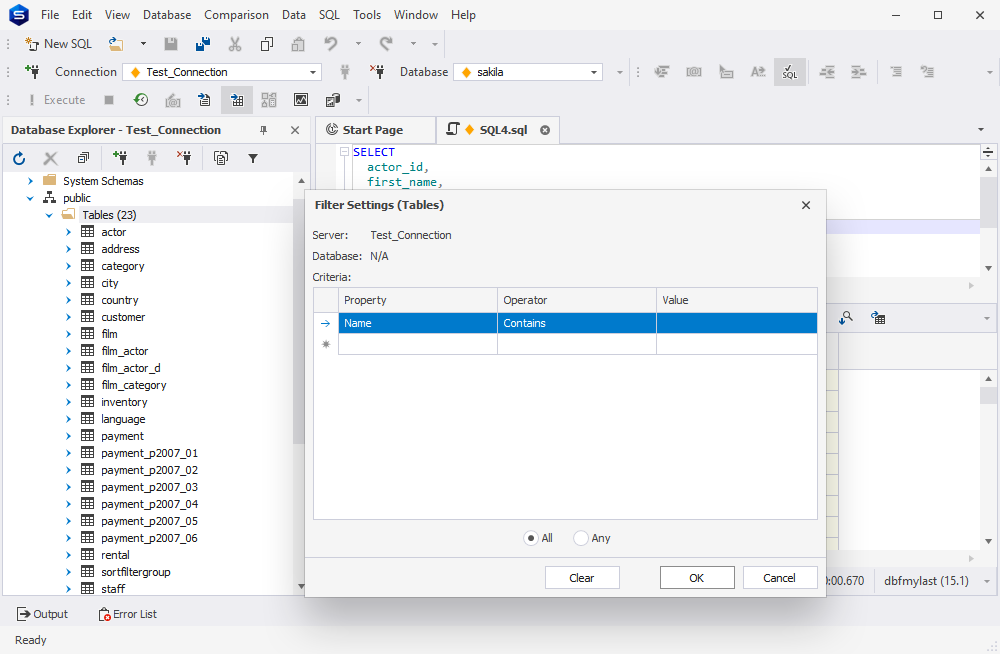Collapse the Tables (23) folder
The width and height of the screenshot is (1000, 654).
(x=49, y=216)
